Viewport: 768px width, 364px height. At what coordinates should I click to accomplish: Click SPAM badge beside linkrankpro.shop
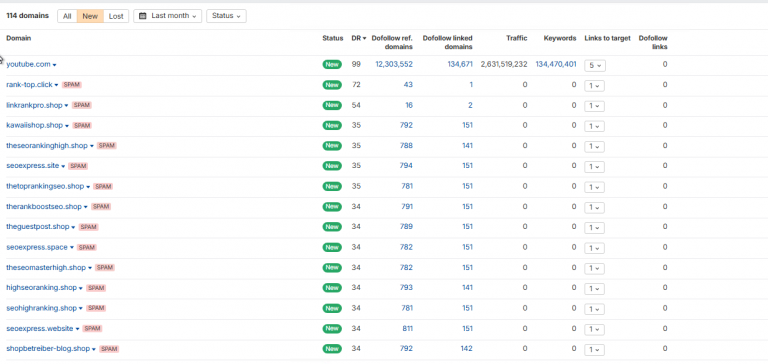(82, 105)
